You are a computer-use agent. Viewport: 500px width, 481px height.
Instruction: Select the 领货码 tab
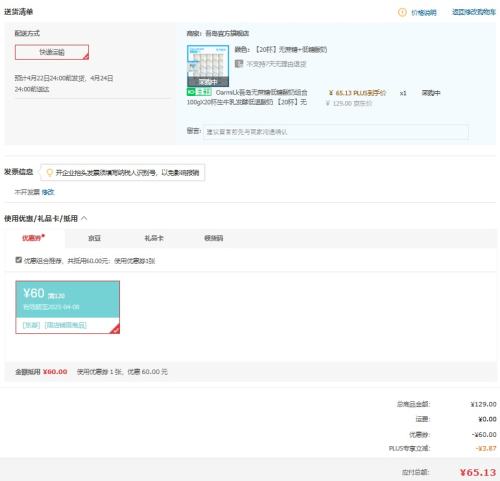(214, 238)
